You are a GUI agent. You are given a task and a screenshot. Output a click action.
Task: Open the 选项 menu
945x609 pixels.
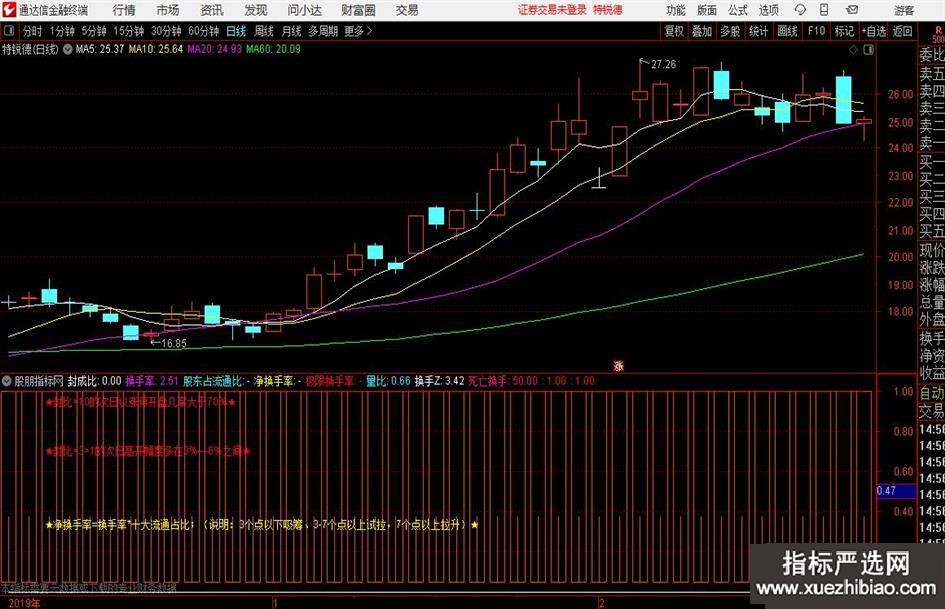point(768,10)
